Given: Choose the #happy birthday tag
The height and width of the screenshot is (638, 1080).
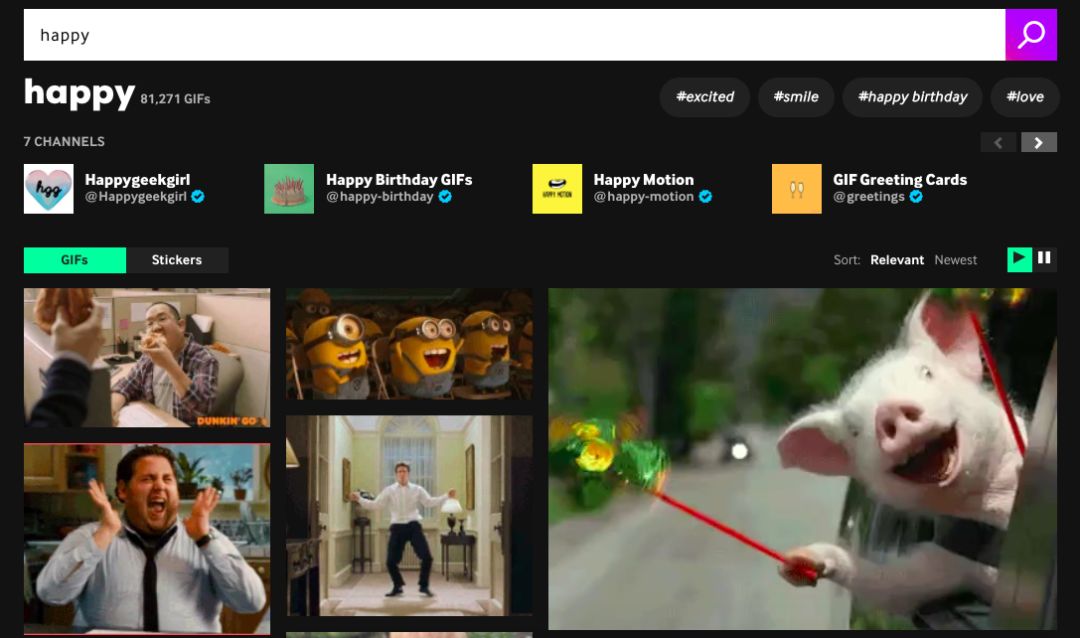Looking at the screenshot, I should coord(912,97).
